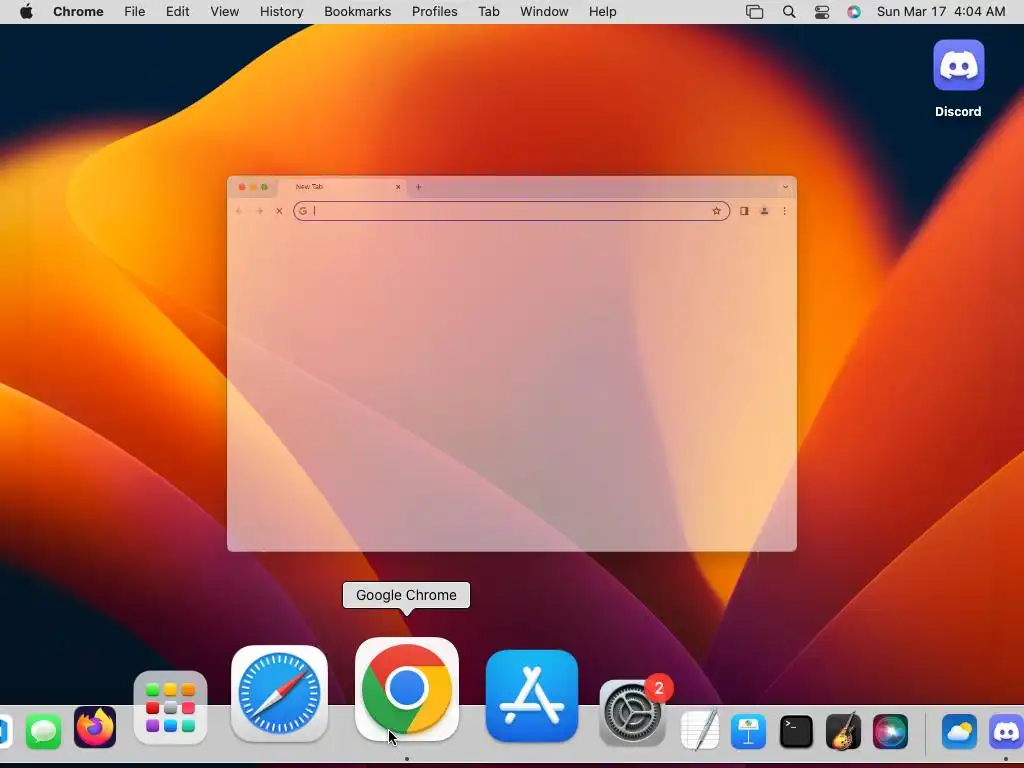Screen dimensions: 1024x768
Task: Click the Stage Manager menu bar icon
Action: tap(754, 12)
